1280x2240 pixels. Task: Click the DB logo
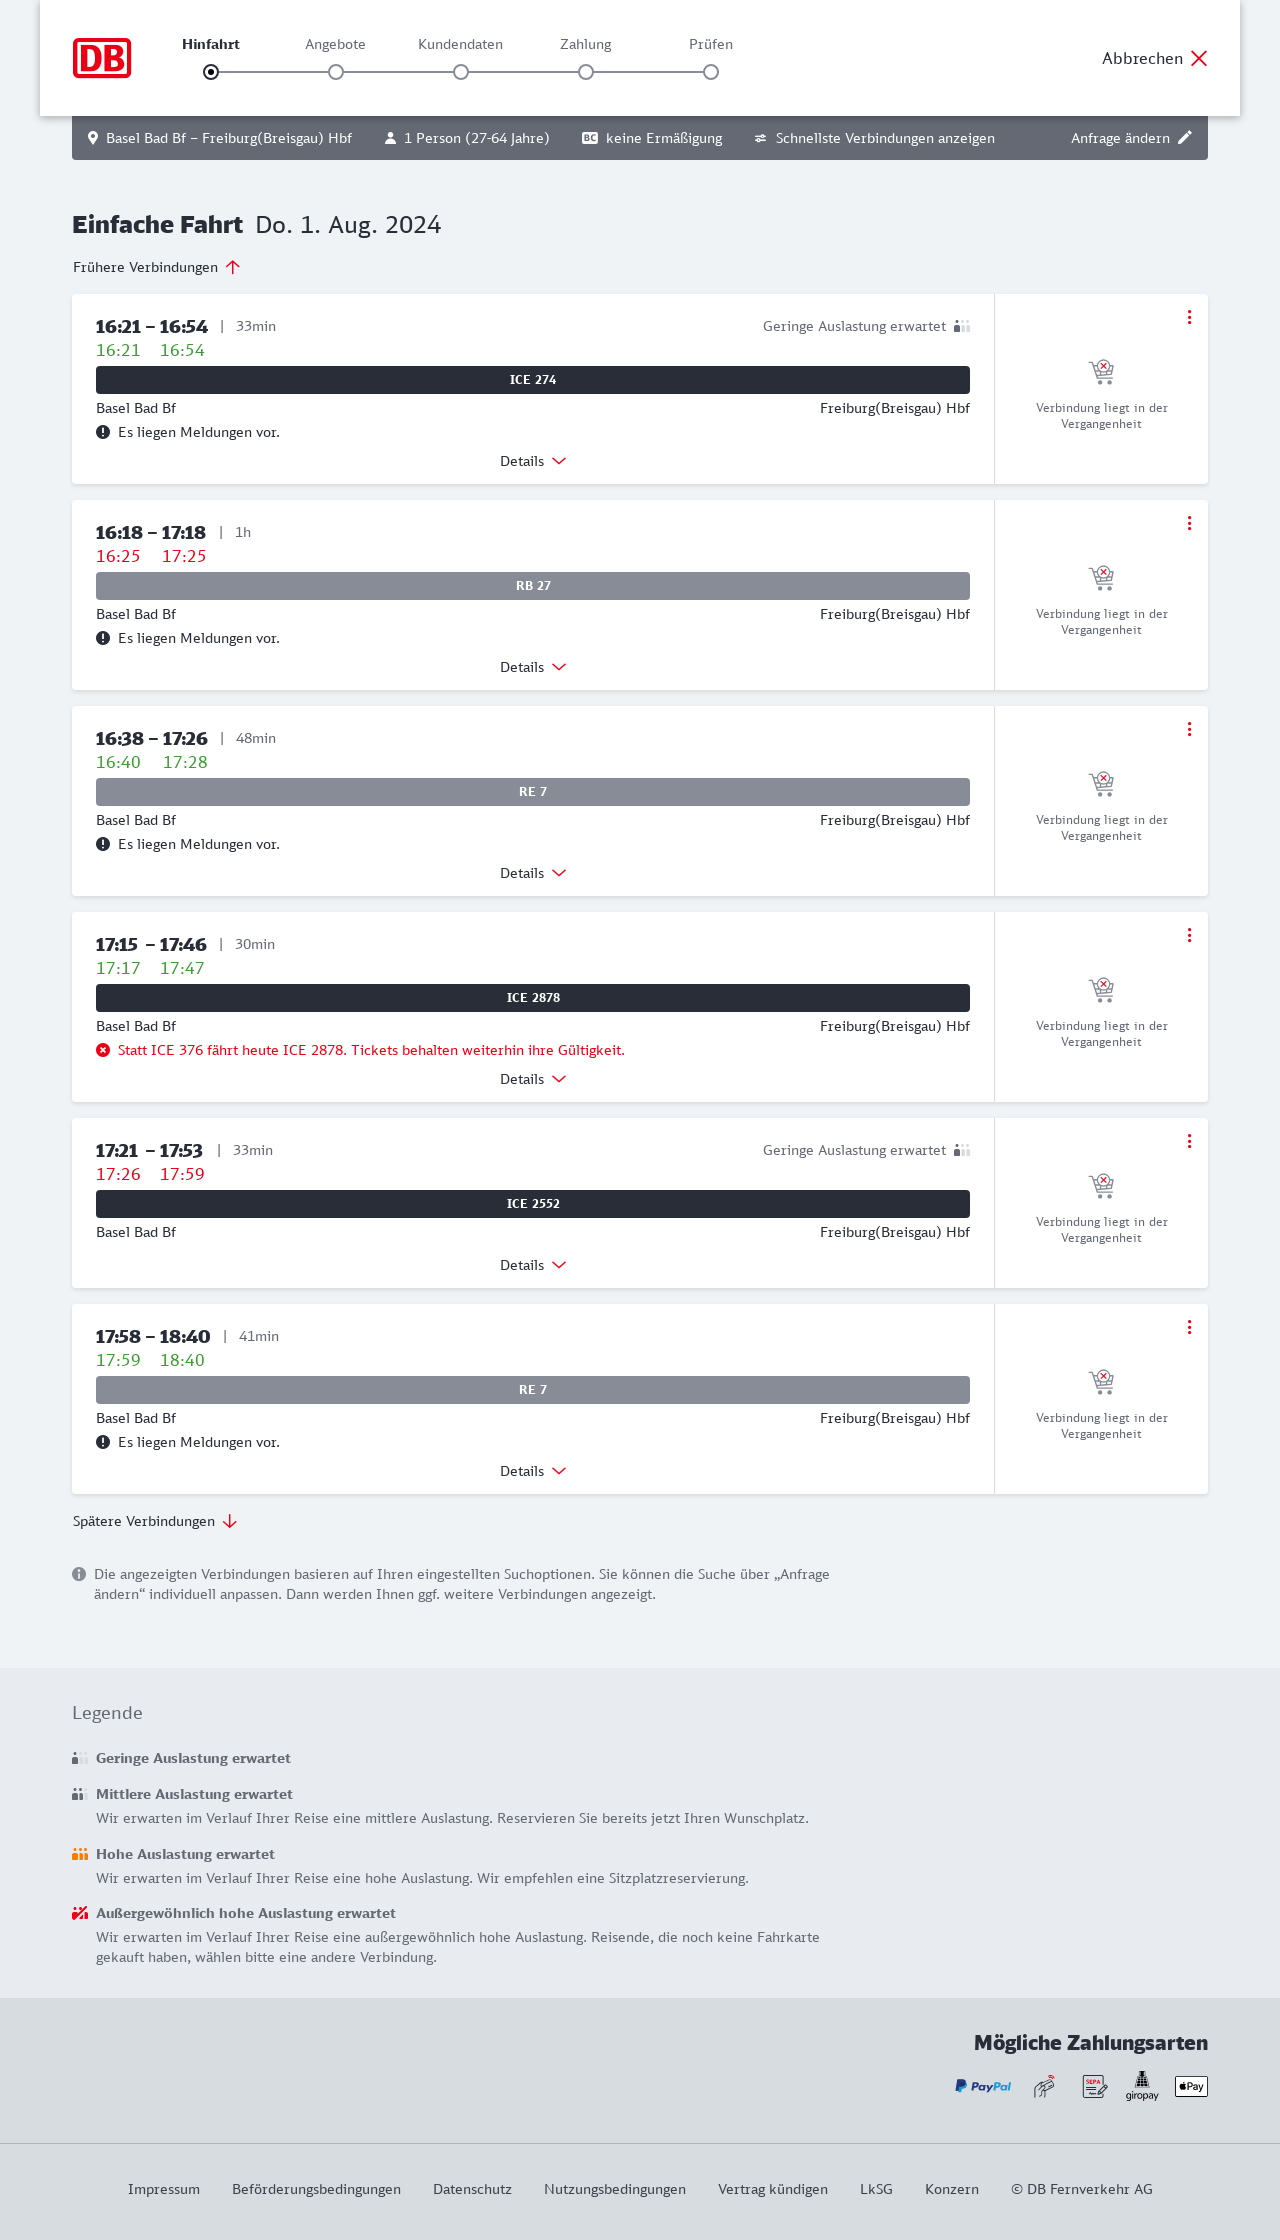[x=102, y=58]
